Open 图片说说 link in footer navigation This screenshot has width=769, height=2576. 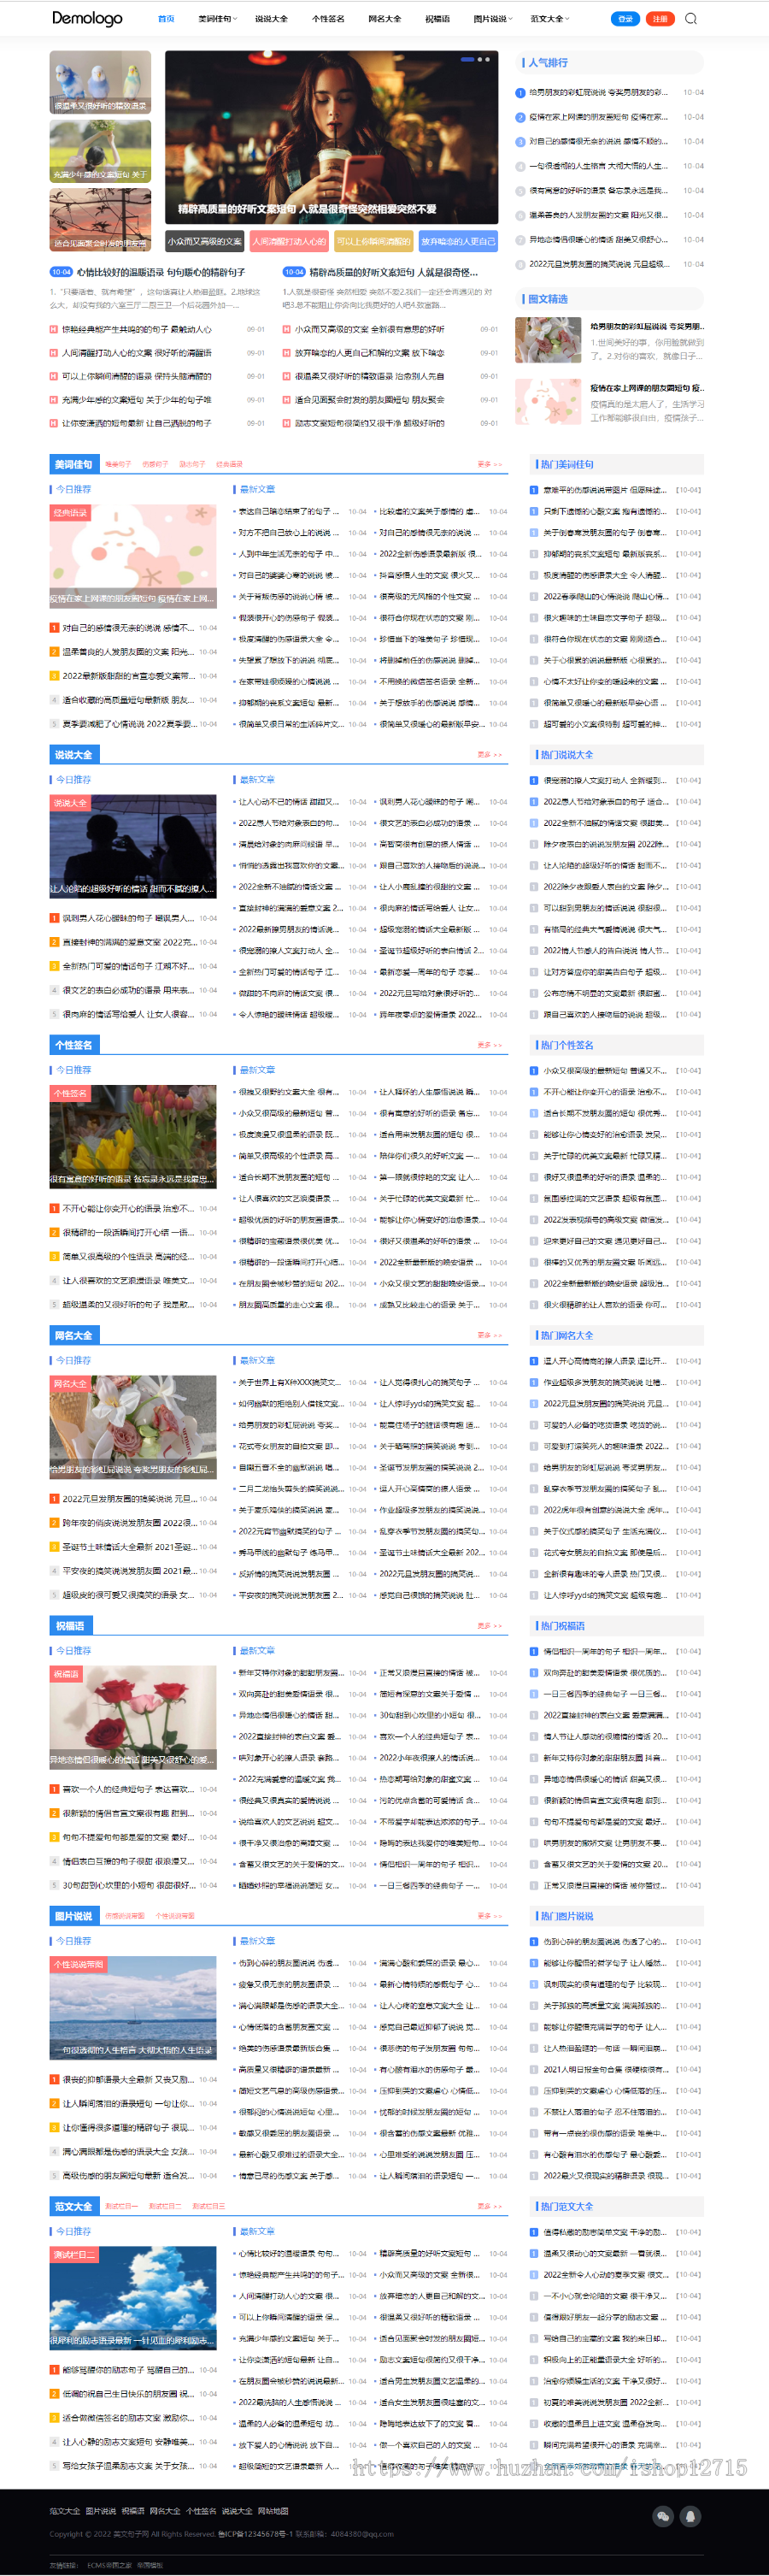pos(101,2511)
